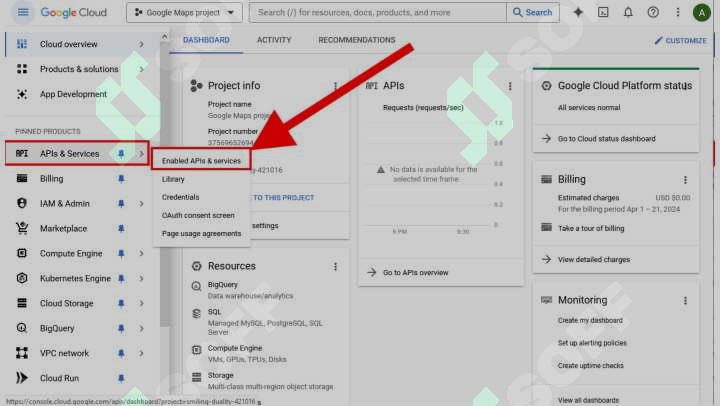Viewport: 720px width, 406px height.
Task: Open the account avatar A
Action: pos(702,12)
